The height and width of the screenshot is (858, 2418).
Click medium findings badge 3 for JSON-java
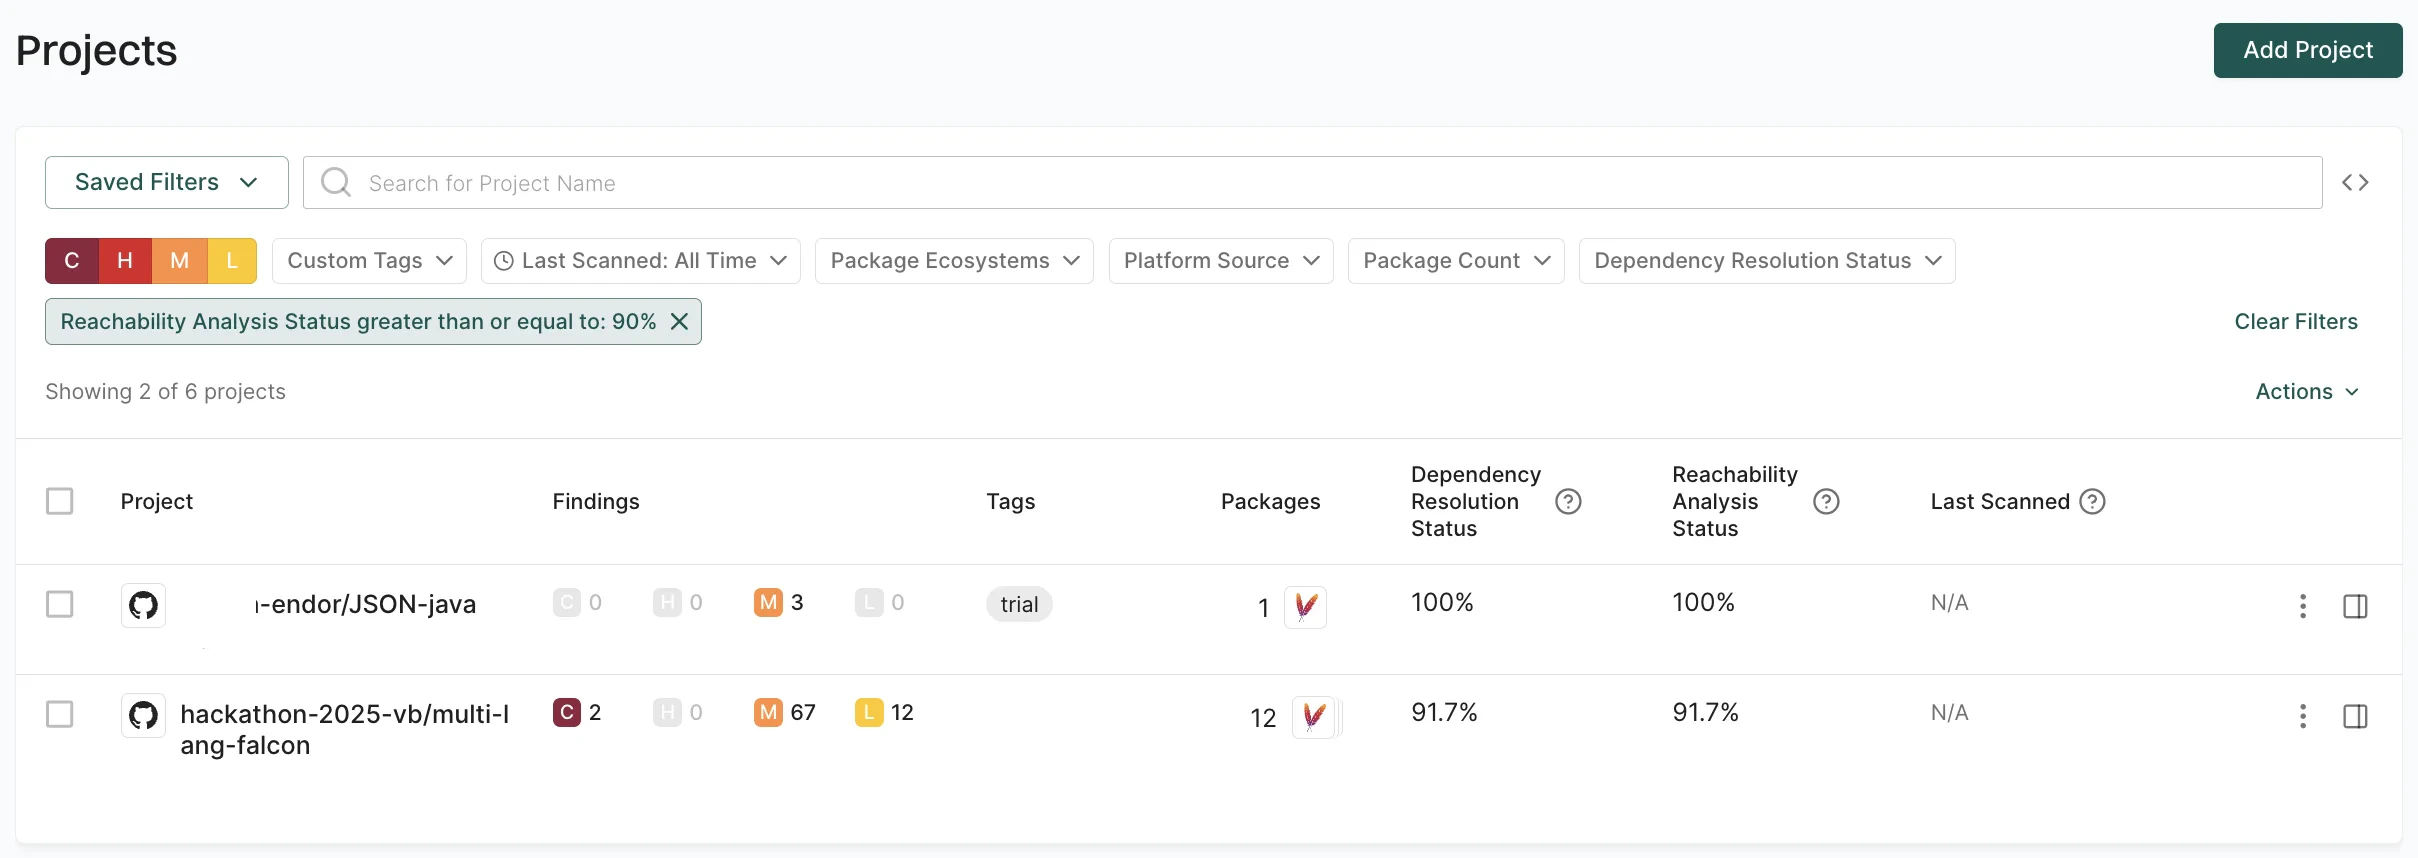click(x=779, y=602)
